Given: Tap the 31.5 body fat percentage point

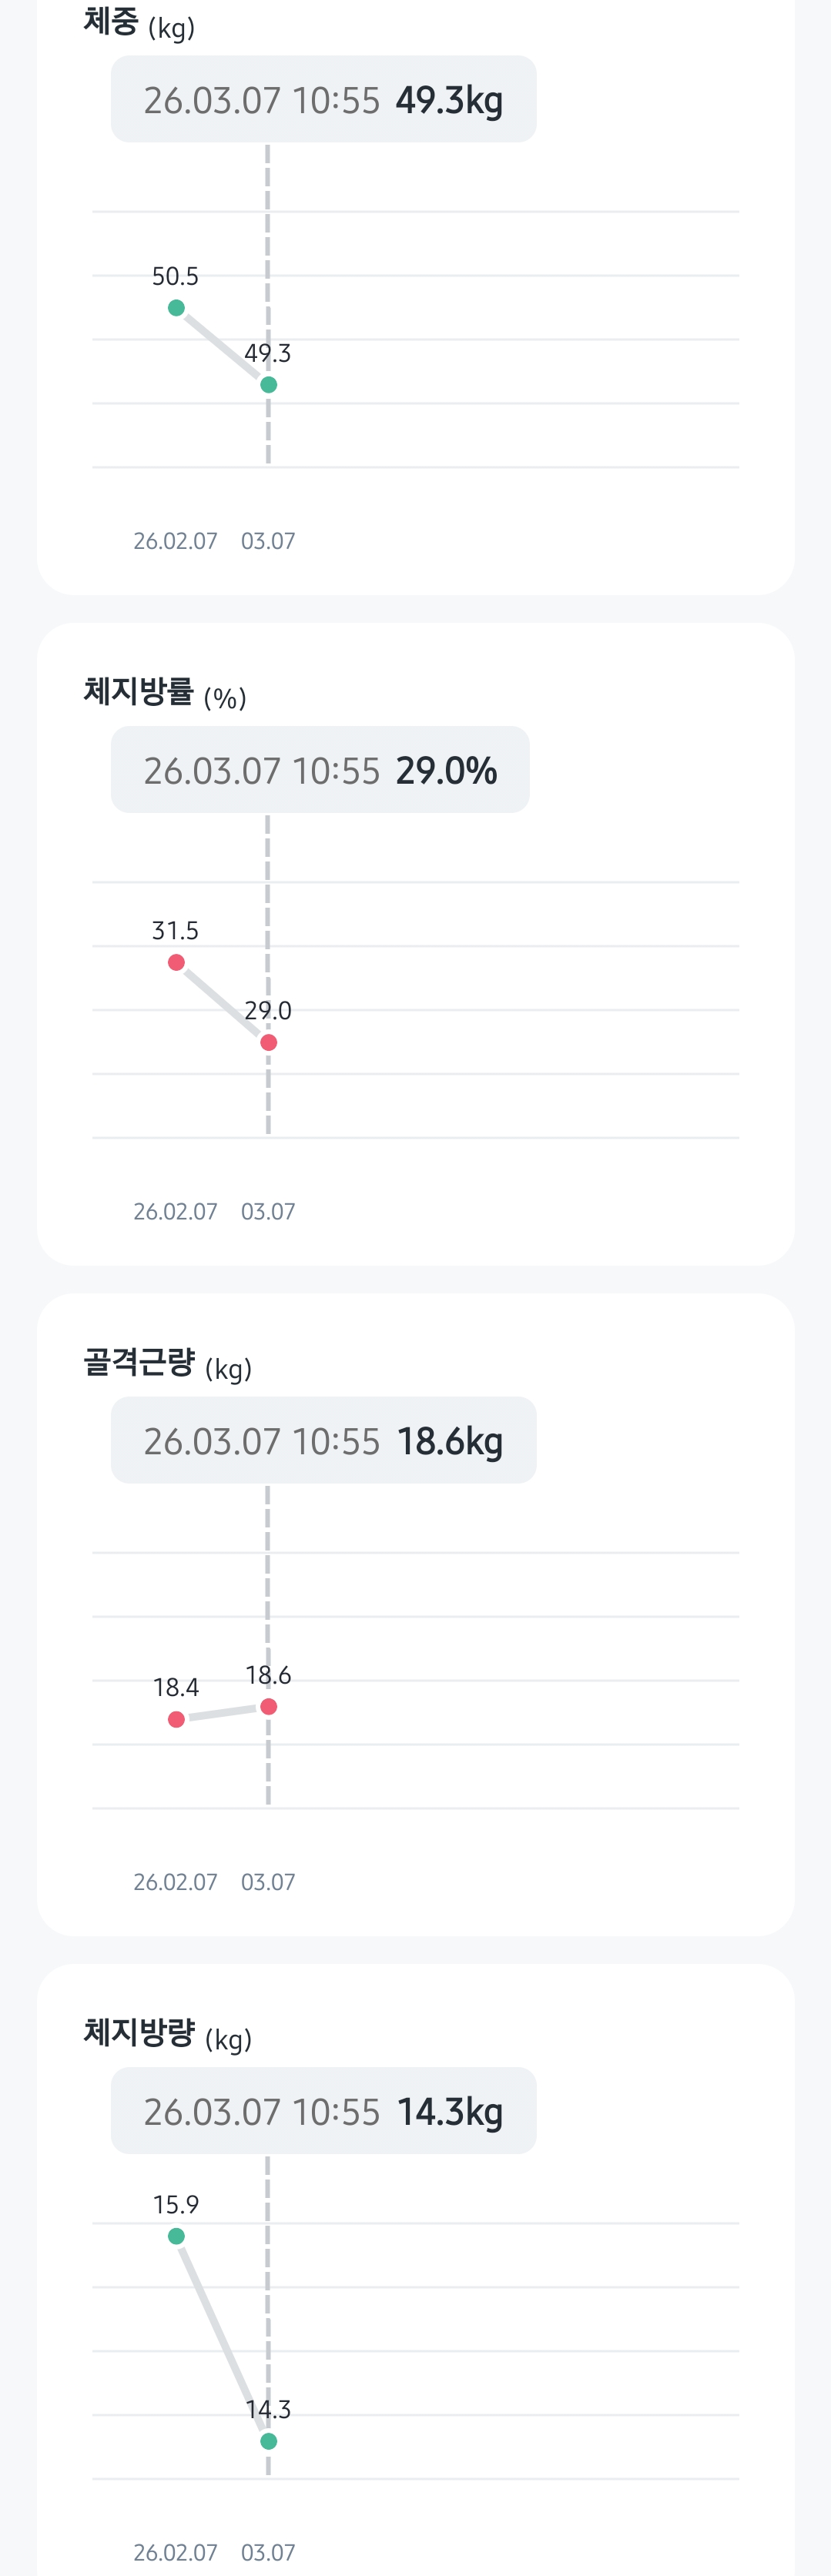Looking at the screenshot, I should [176, 963].
